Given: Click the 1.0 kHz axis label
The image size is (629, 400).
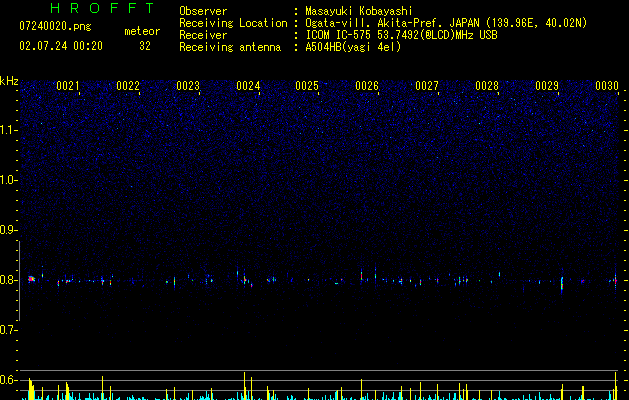Looking at the screenshot, I should [x=8, y=180].
